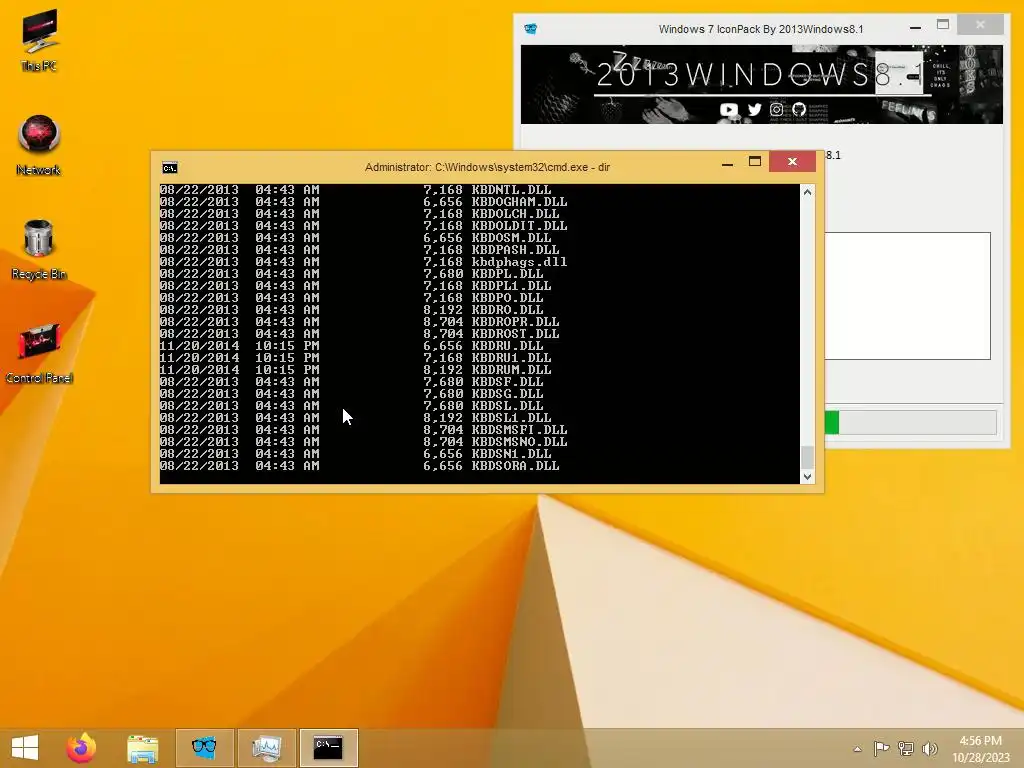Switch to the Task Manager taskbar button
Viewport: 1024px width, 768px height.
266,748
